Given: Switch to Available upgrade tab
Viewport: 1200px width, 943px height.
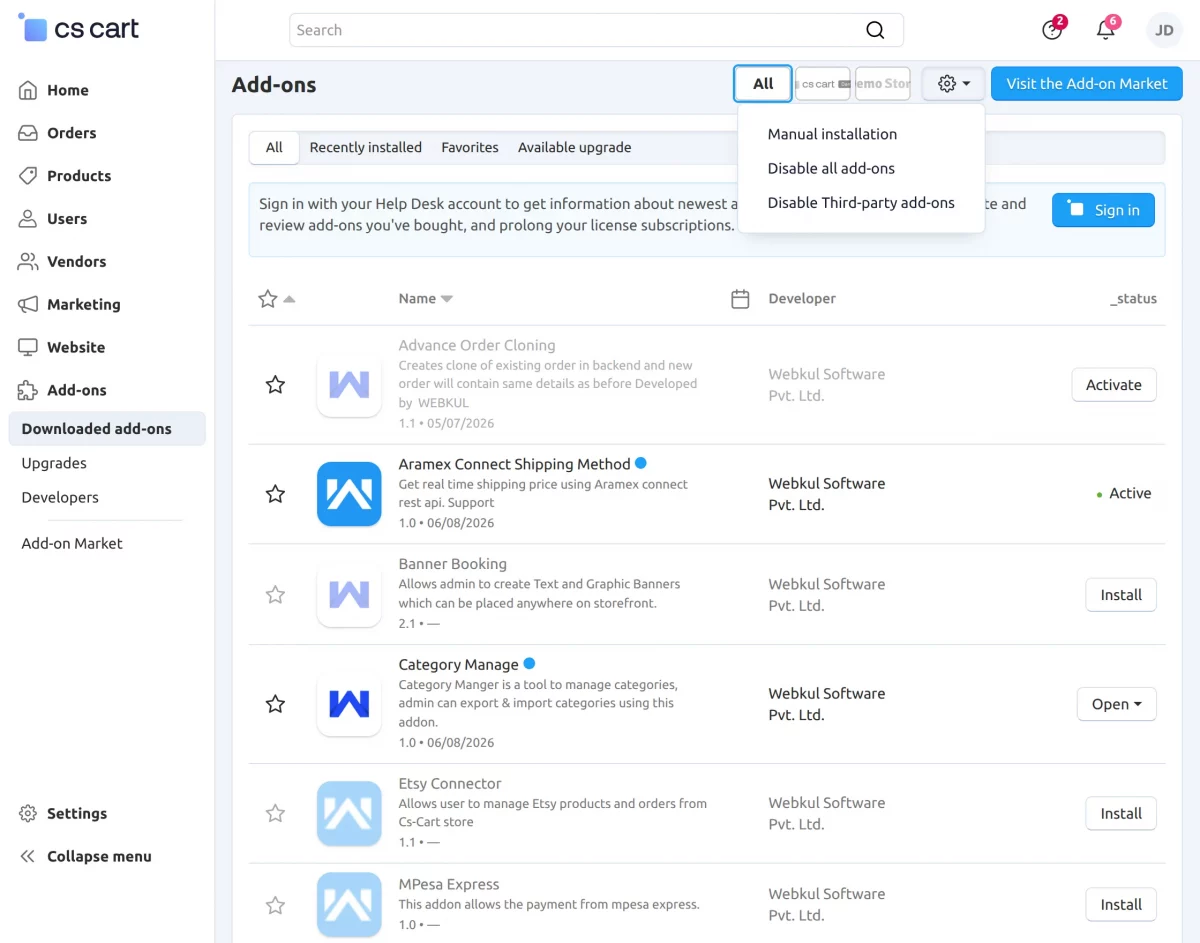Looking at the screenshot, I should point(575,148).
